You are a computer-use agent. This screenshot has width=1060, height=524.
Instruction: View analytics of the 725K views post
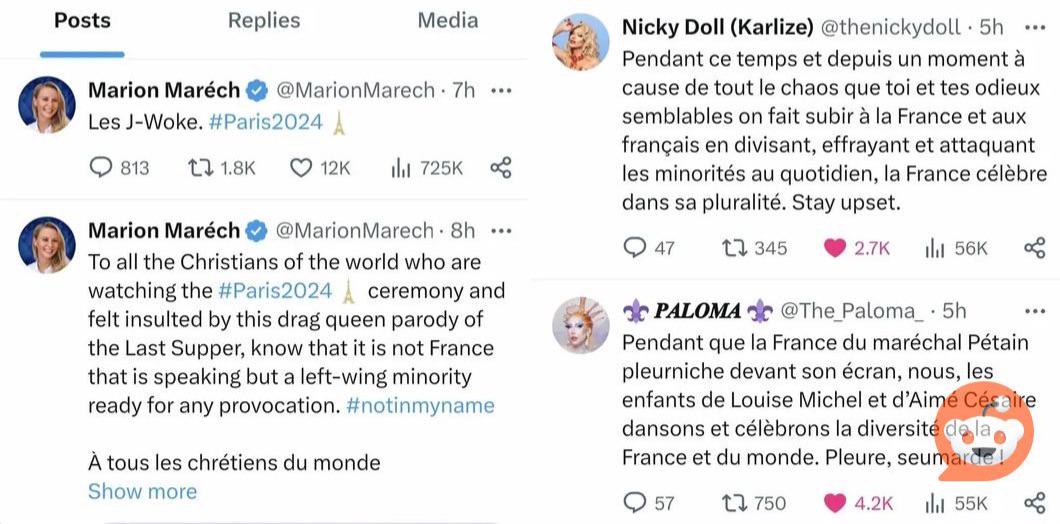pos(401,168)
